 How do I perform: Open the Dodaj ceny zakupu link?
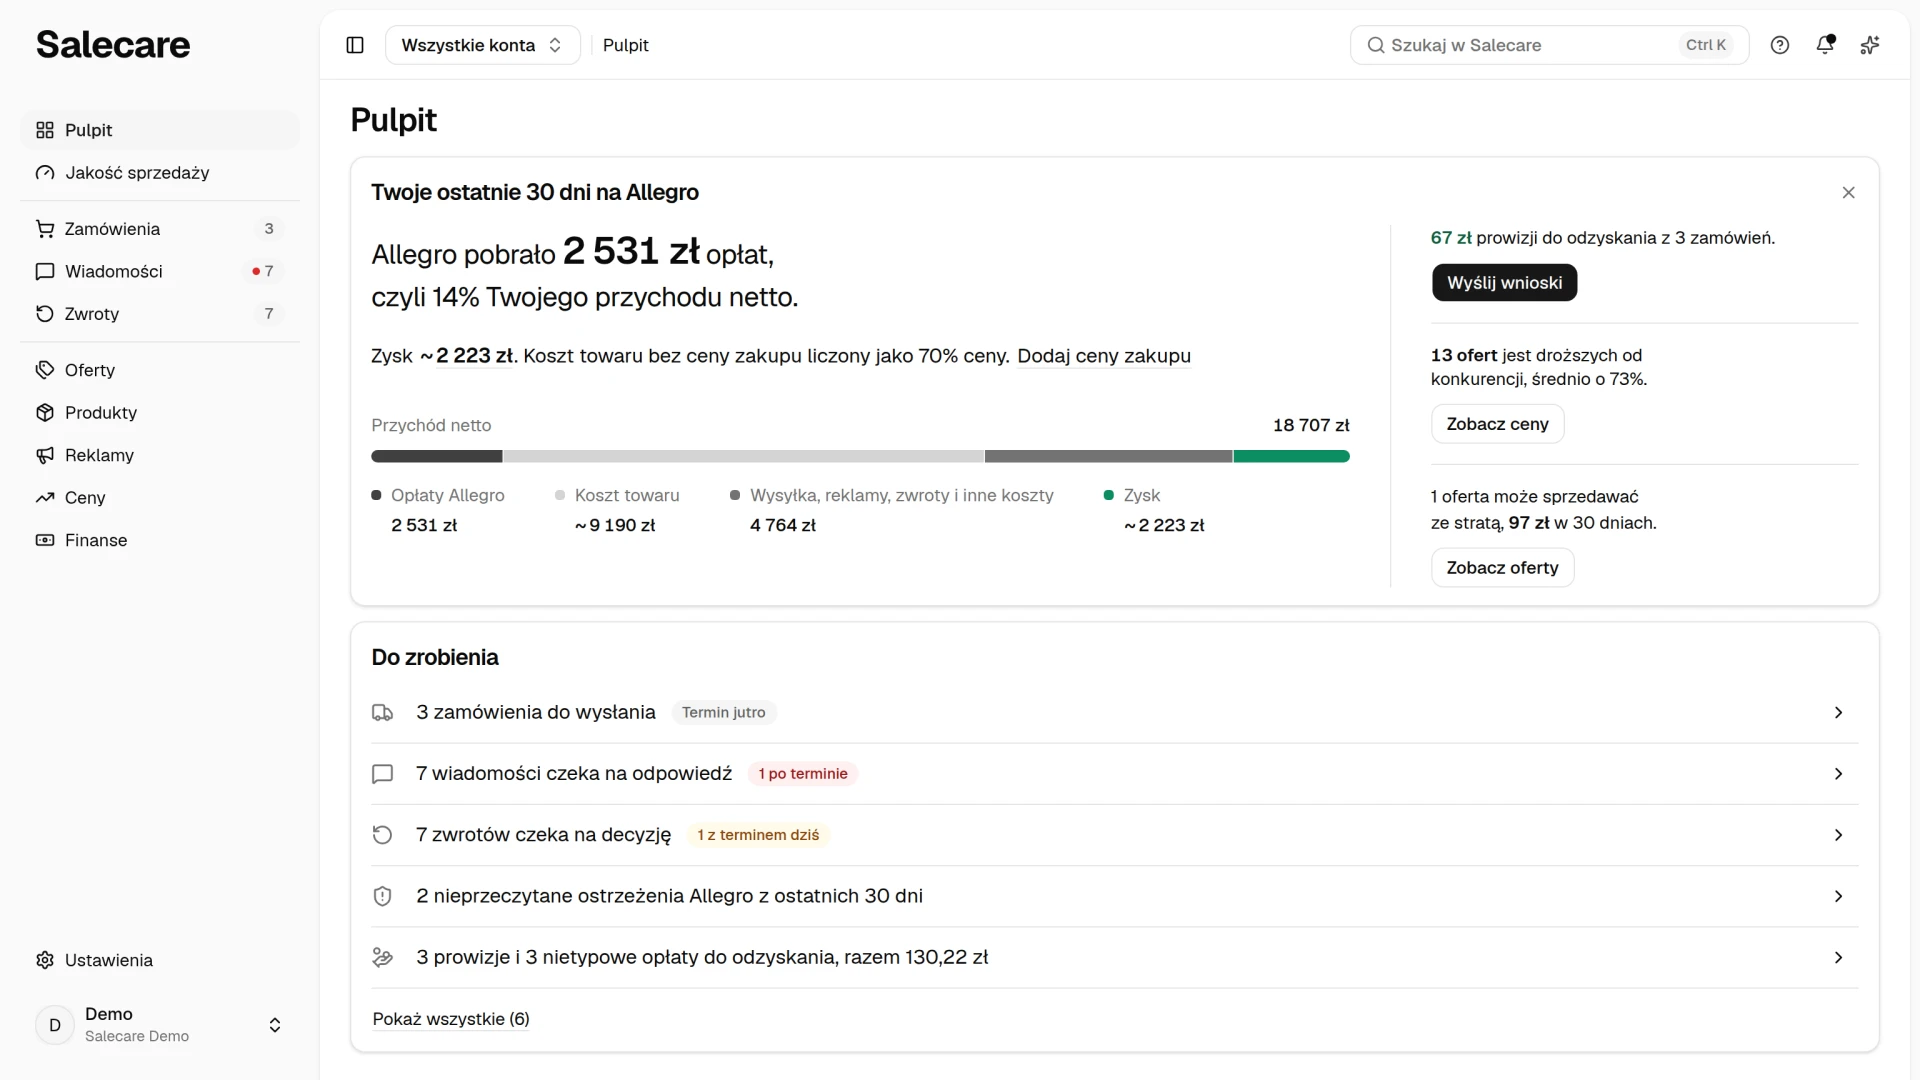[x=1104, y=356]
